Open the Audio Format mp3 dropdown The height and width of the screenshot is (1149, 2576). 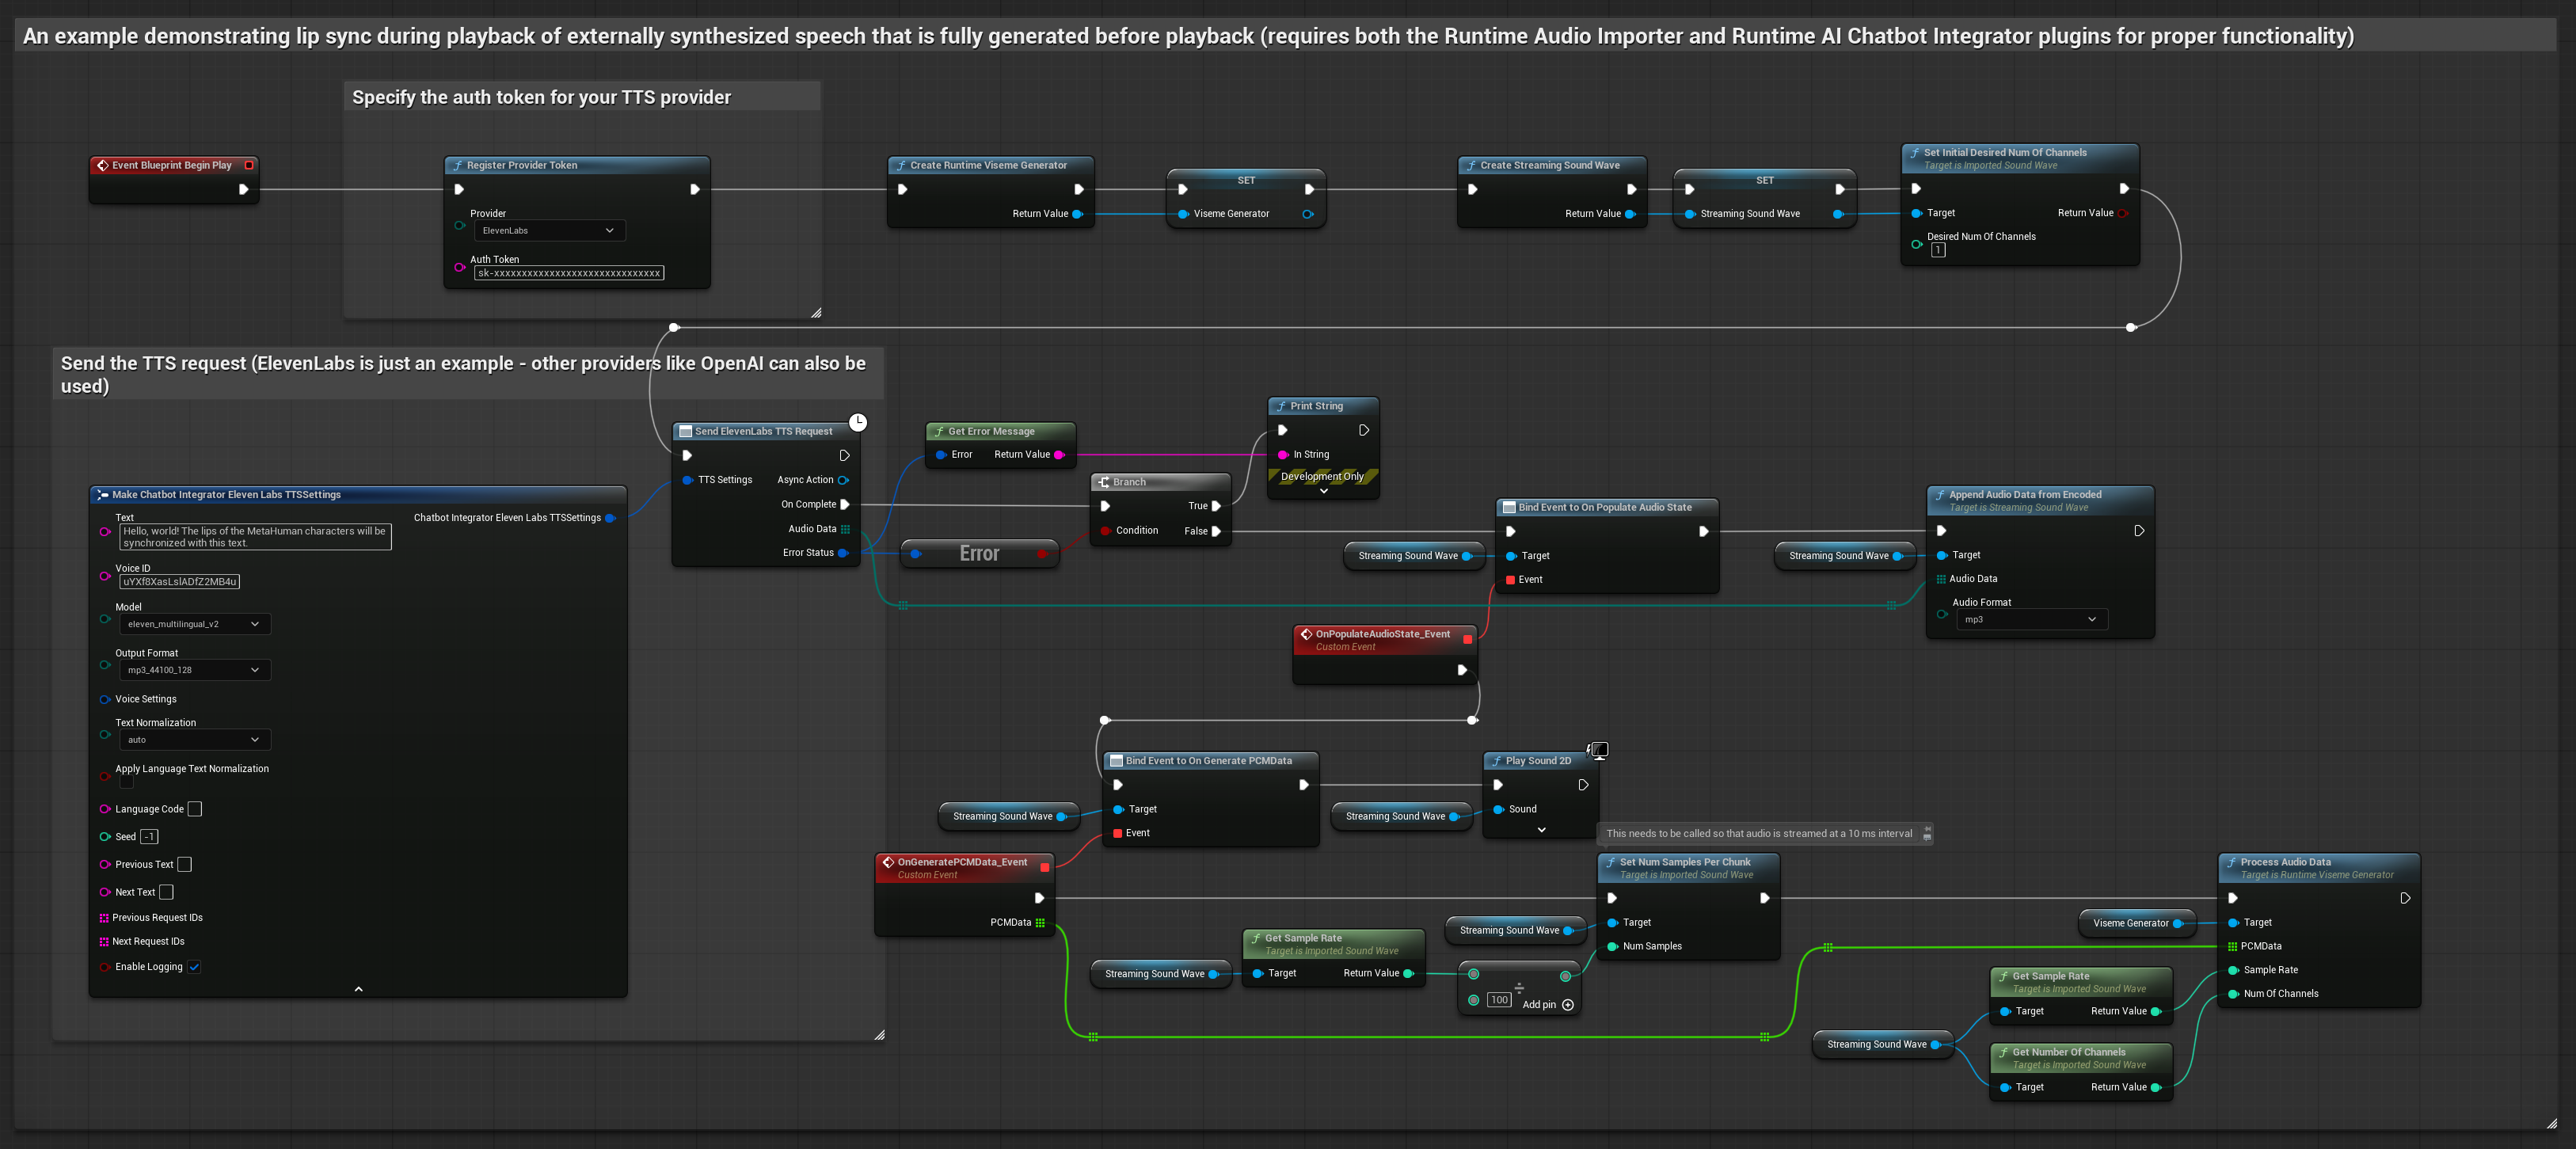pyautogui.click(x=2031, y=620)
